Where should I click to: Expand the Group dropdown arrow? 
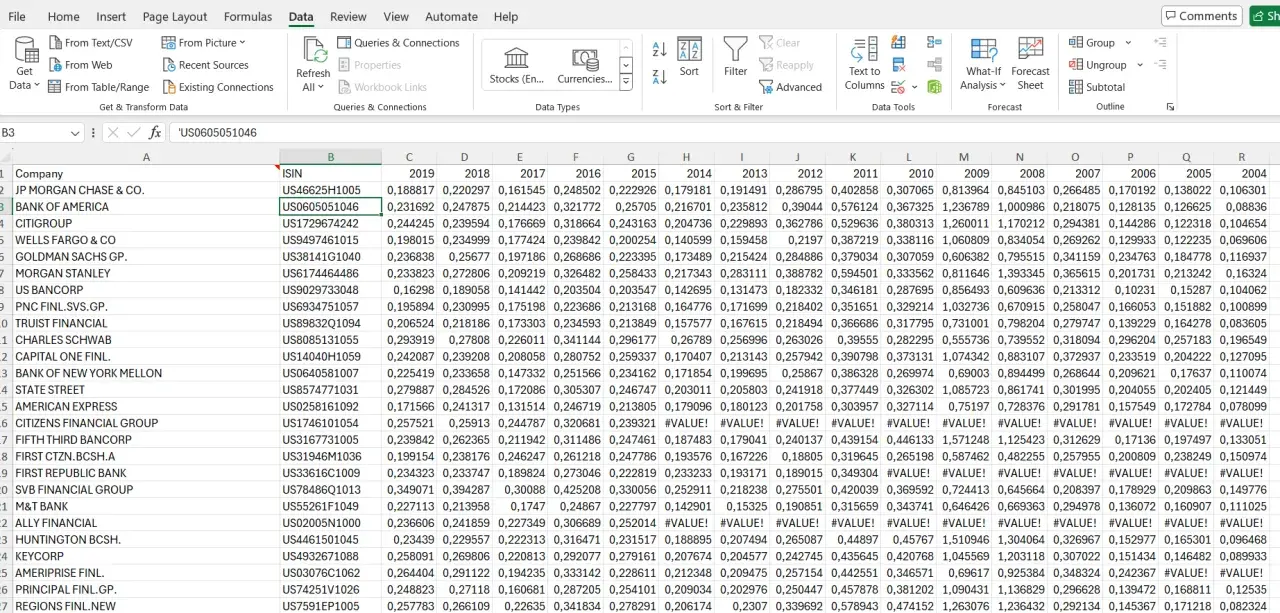(1128, 43)
